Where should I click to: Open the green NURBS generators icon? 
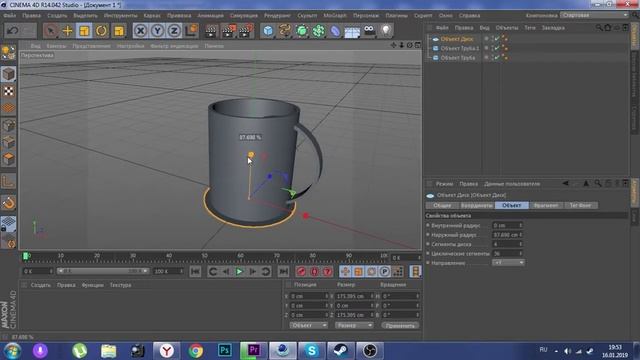click(302, 31)
